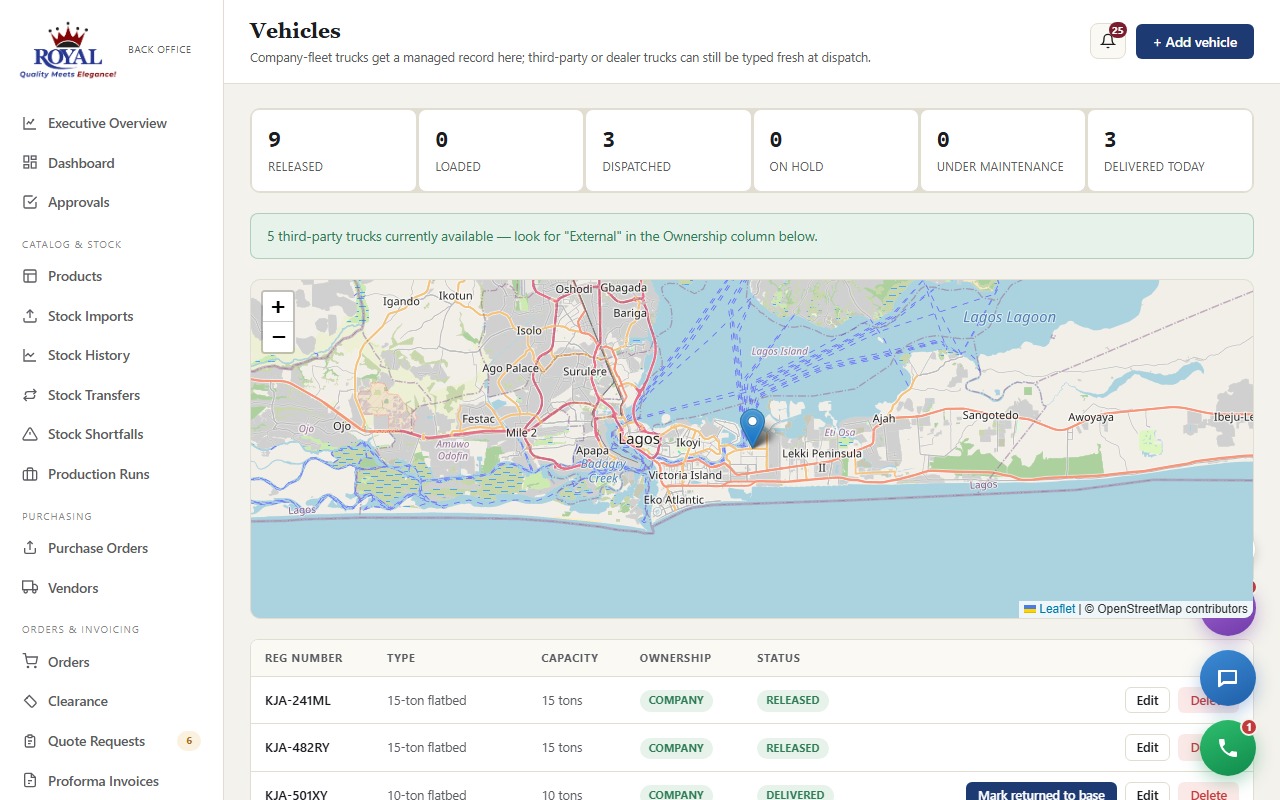Select the Dispatched count card
The width and height of the screenshot is (1280, 800).
tap(668, 150)
